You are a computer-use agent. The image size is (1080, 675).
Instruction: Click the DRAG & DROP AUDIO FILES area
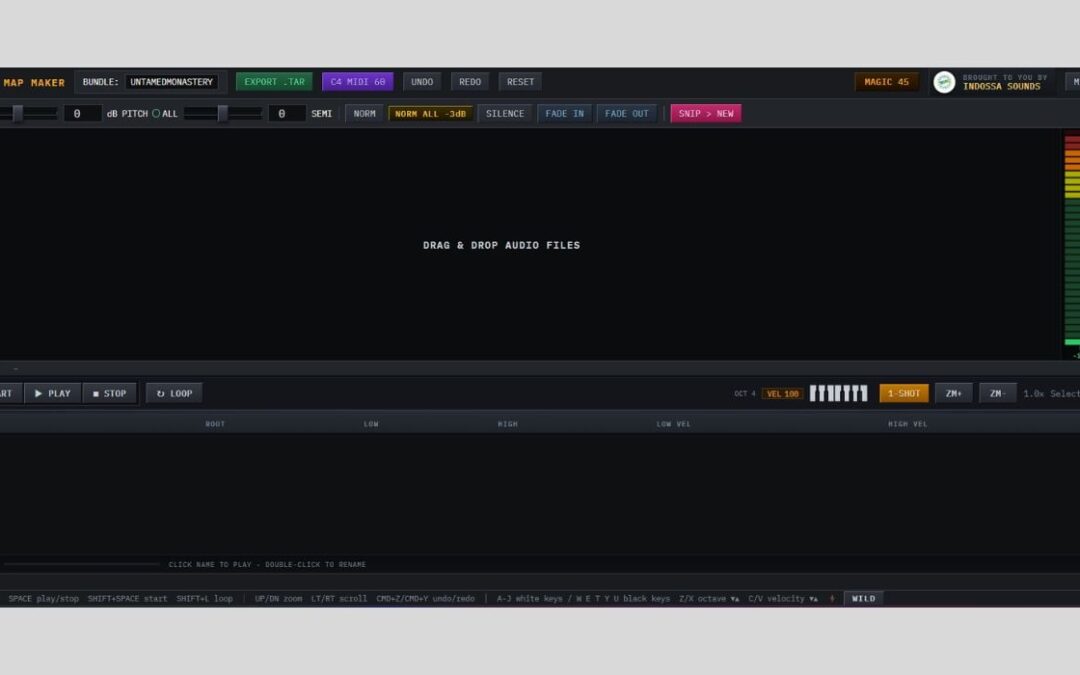(x=501, y=245)
